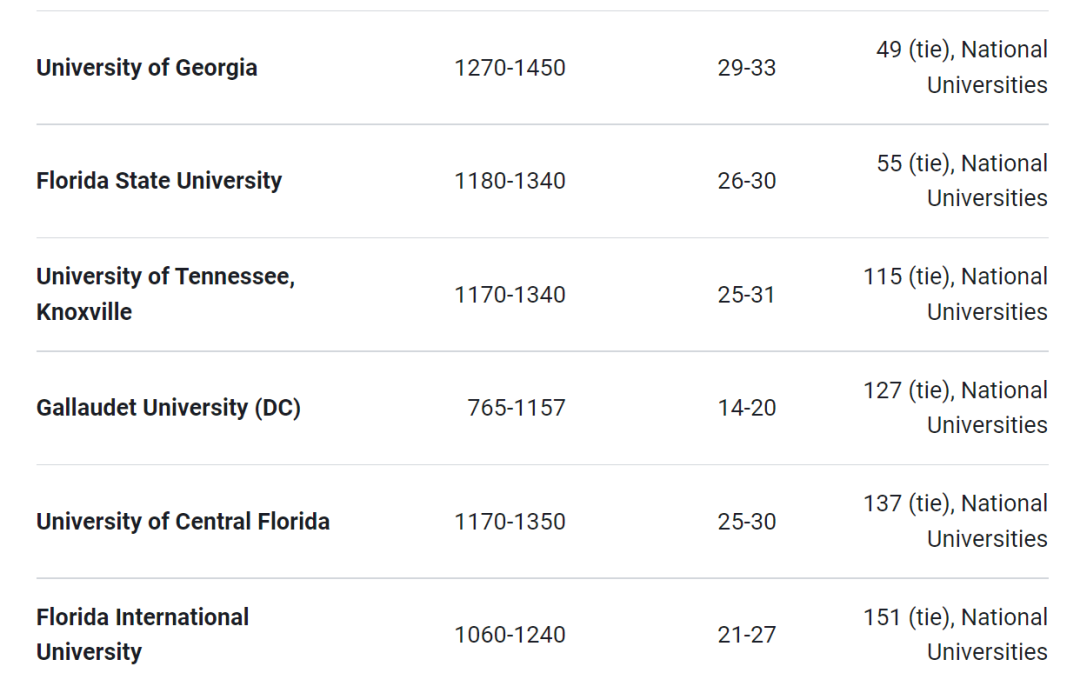1080x673 pixels.
Task: Select SAT range 1270-1450 for Georgia
Action: click(x=510, y=68)
